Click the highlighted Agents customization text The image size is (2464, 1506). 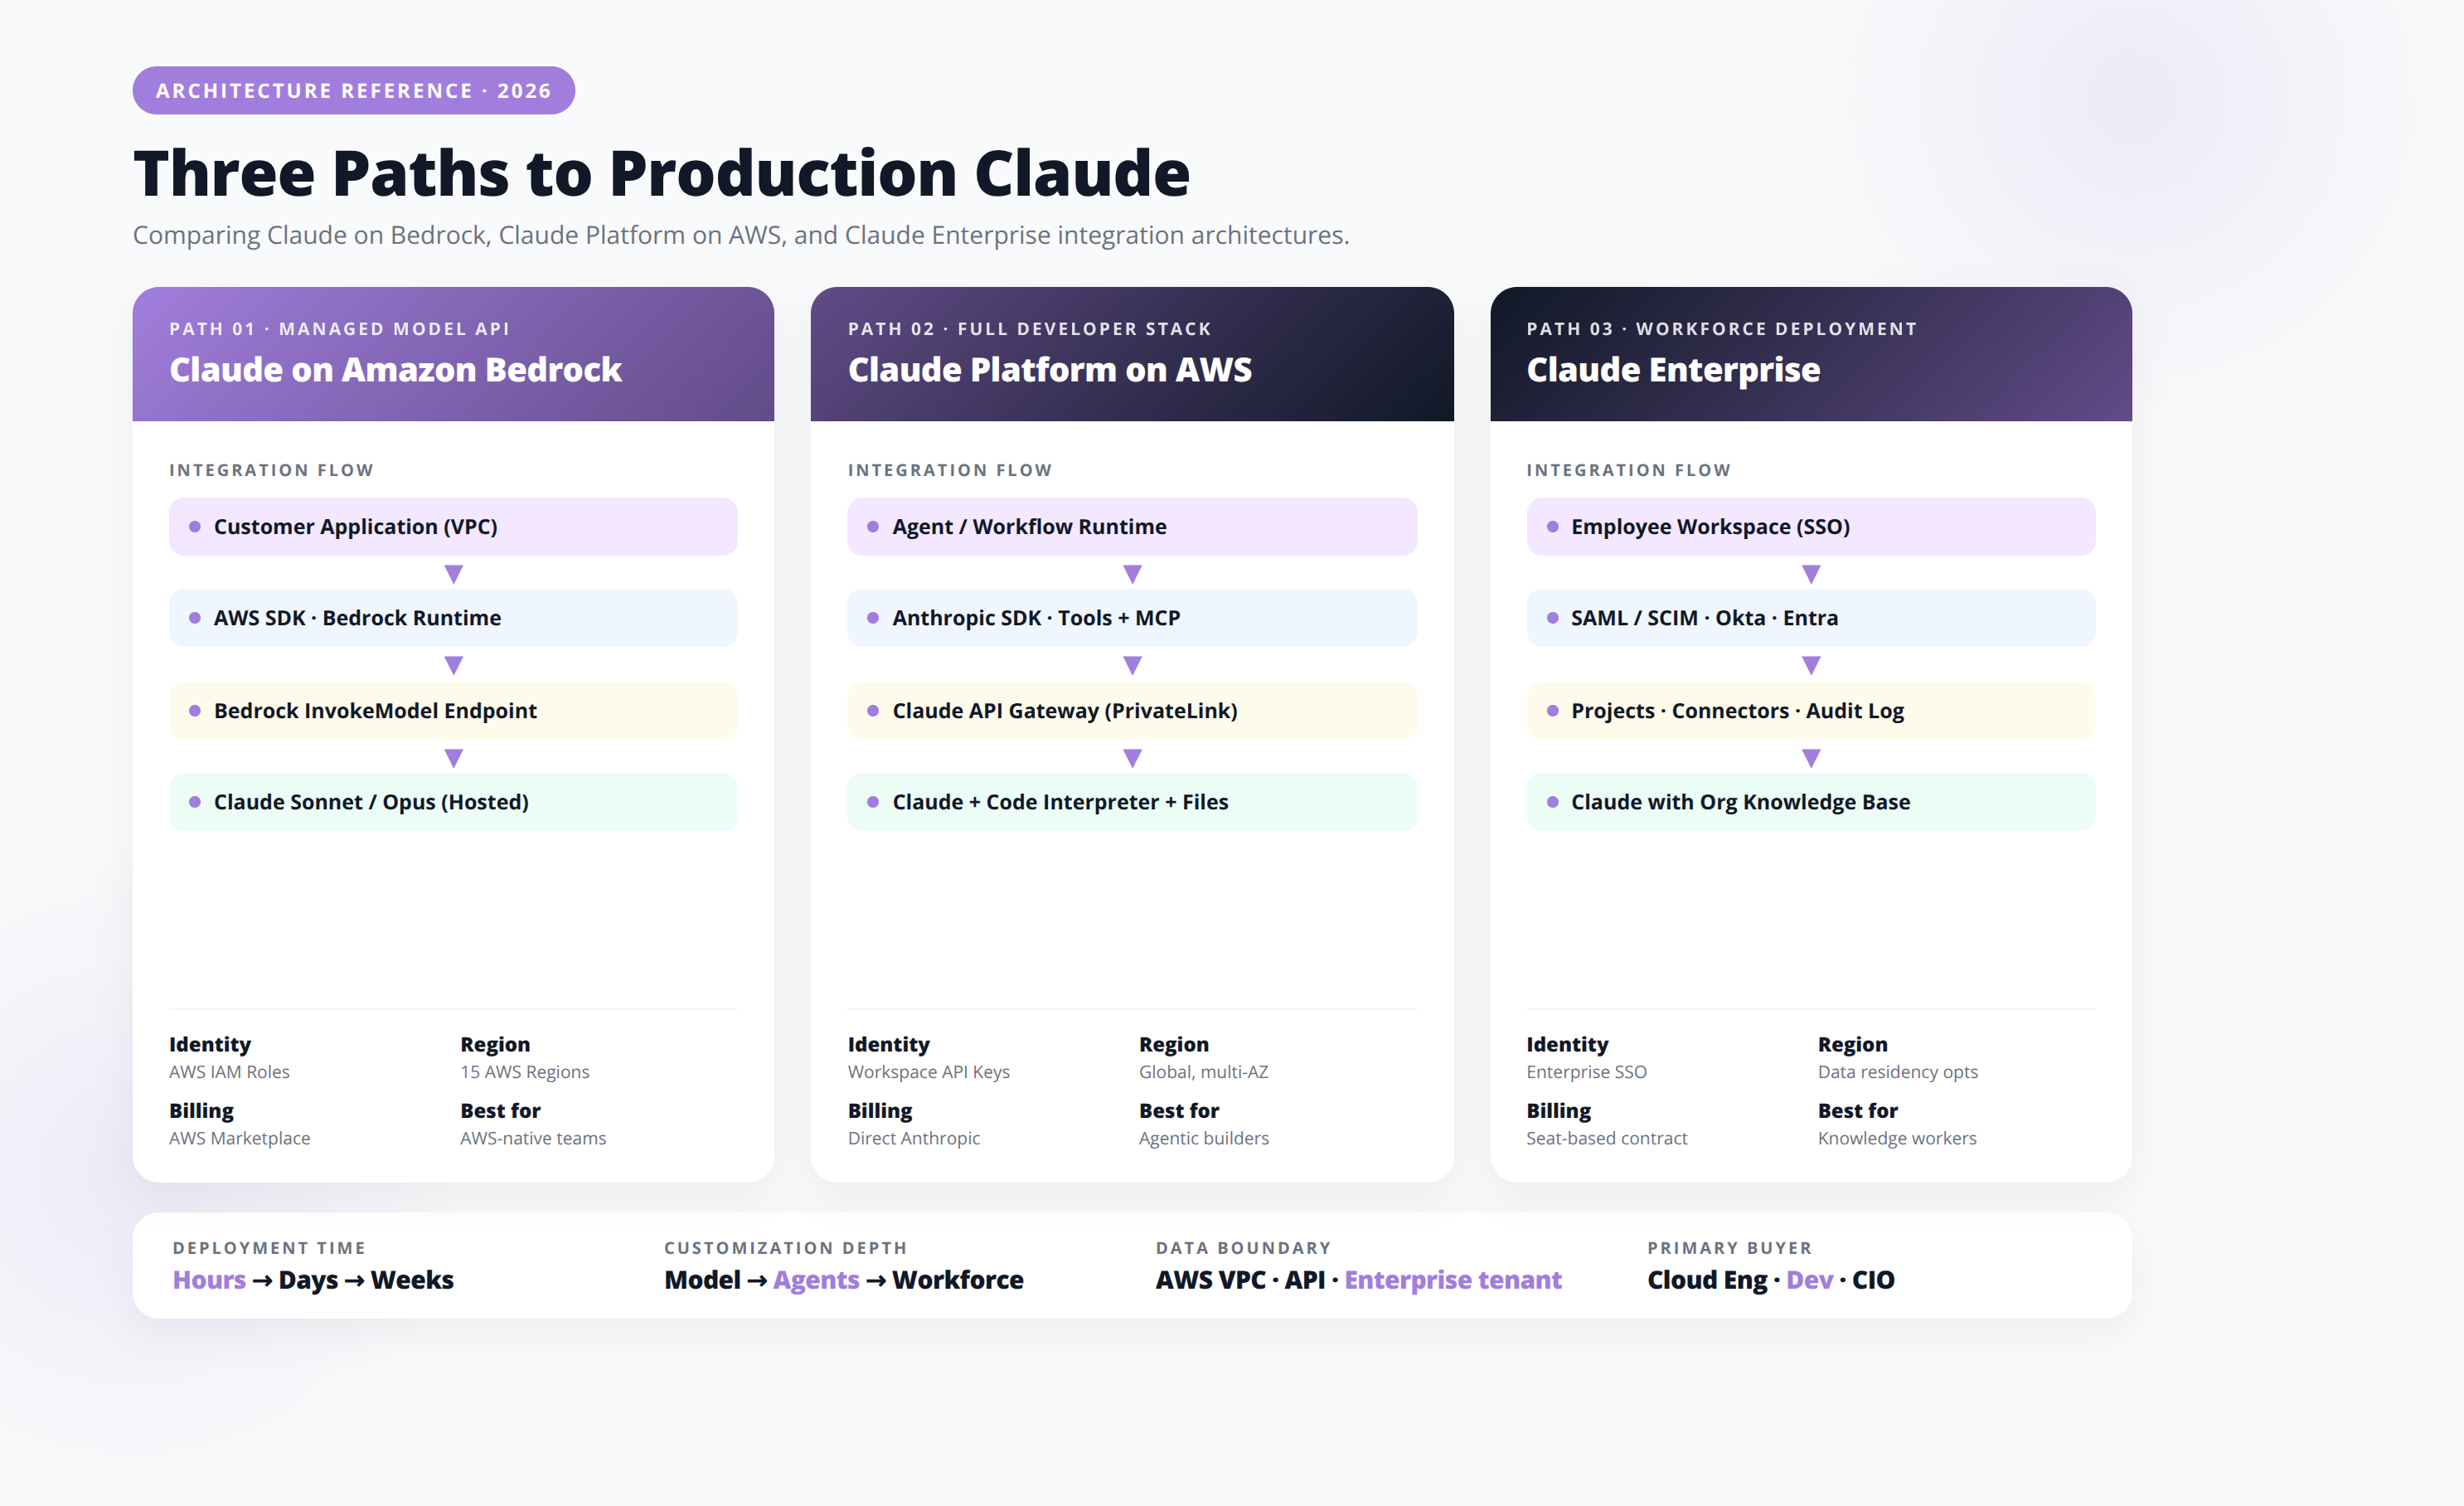point(816,1280)
